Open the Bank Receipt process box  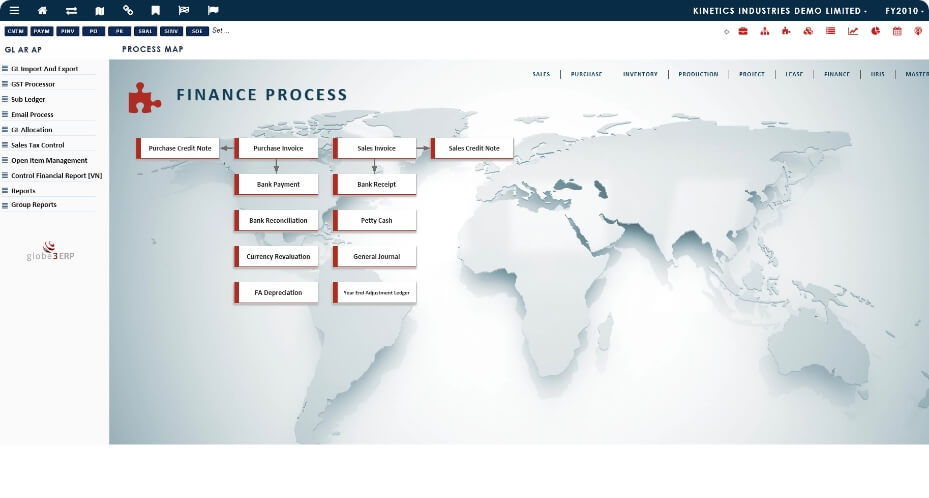(x=375, y=184)
